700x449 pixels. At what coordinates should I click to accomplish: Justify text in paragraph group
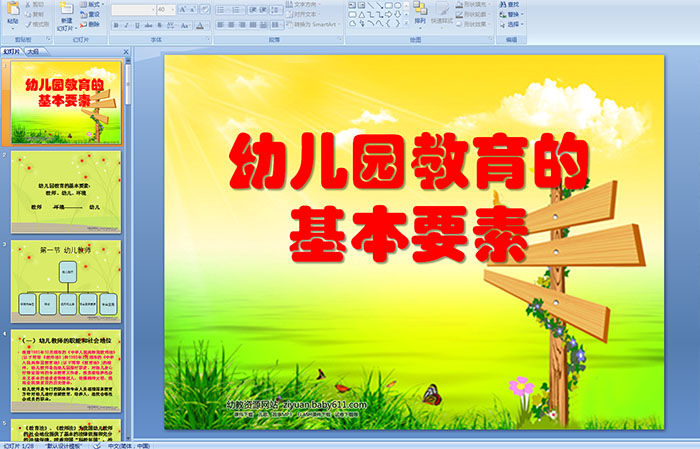253,25
